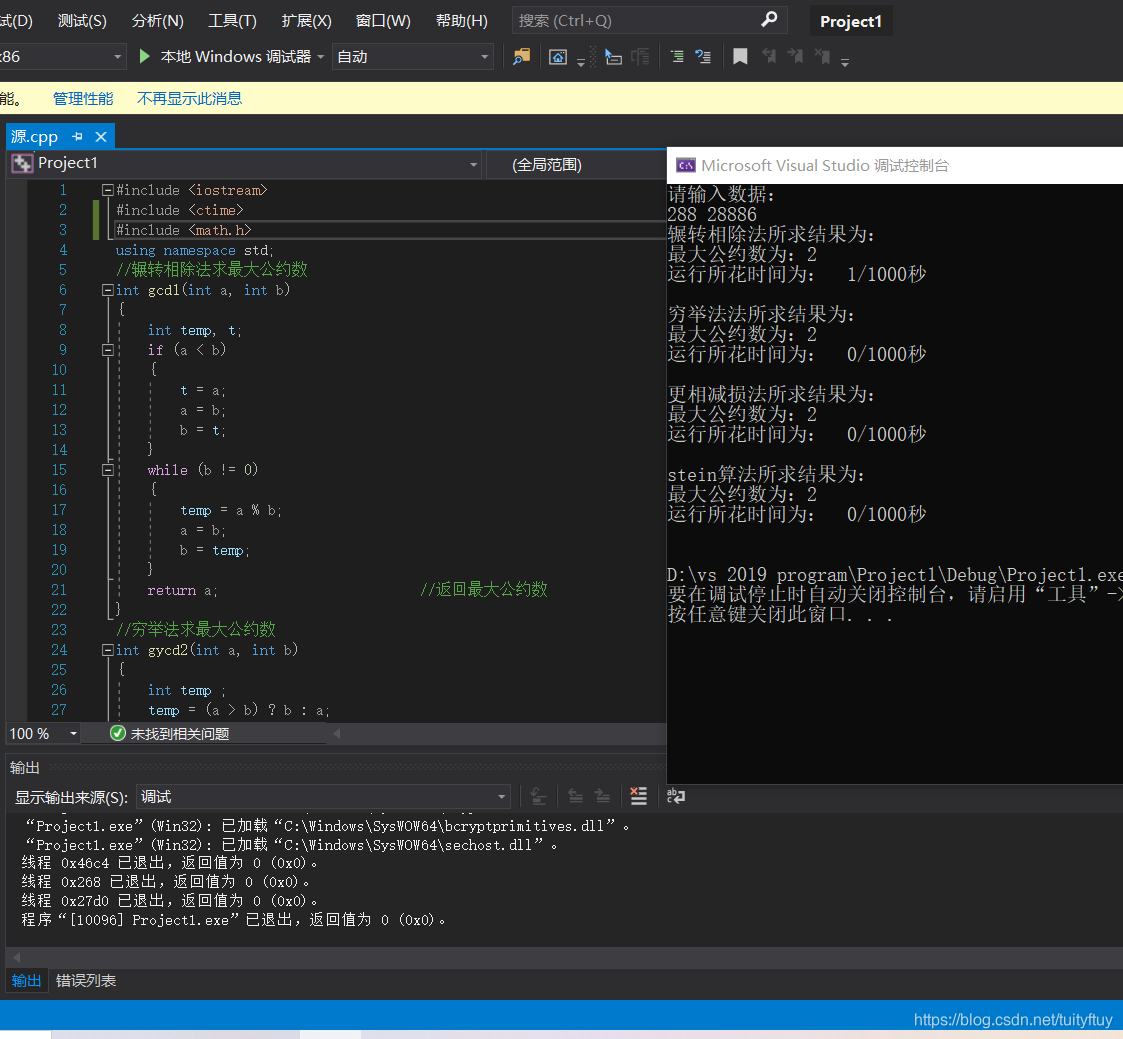The width and height of the screenshot is (1123, 1039).
Task: Toggle pin state of 源.cpp tab
Action: click(x=76, y=136)
